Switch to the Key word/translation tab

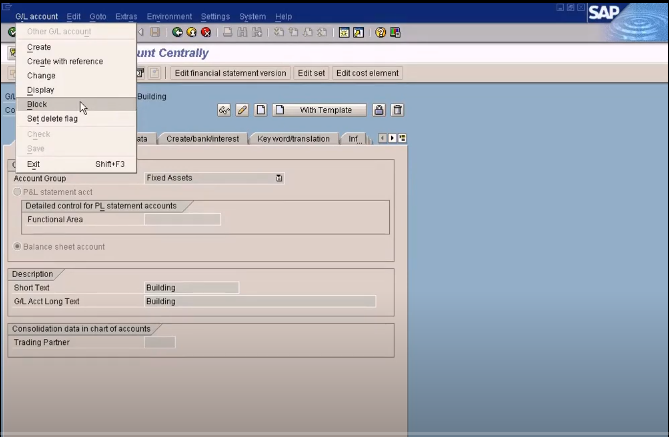point(294,139)
